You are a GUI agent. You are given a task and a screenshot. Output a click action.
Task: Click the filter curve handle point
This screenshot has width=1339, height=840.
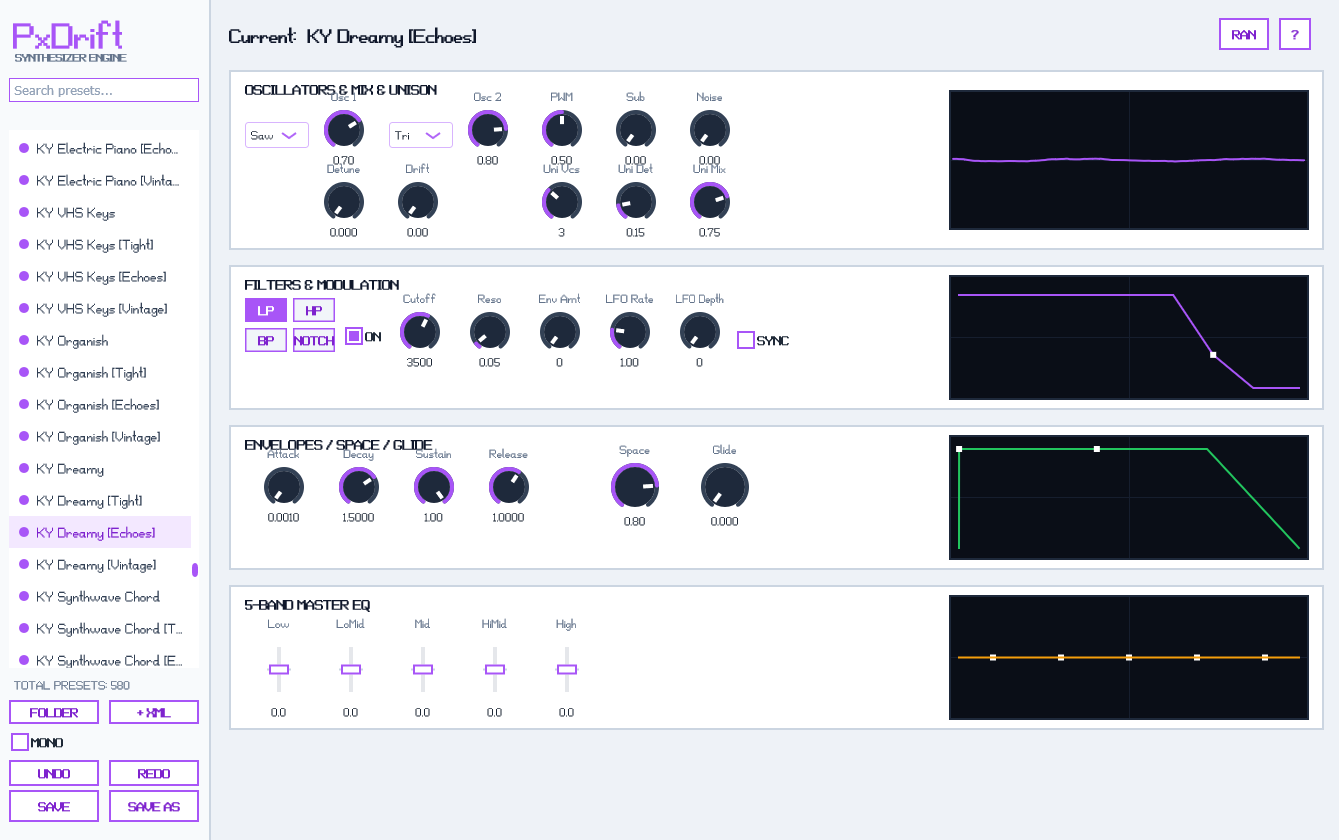[1213, 355]
